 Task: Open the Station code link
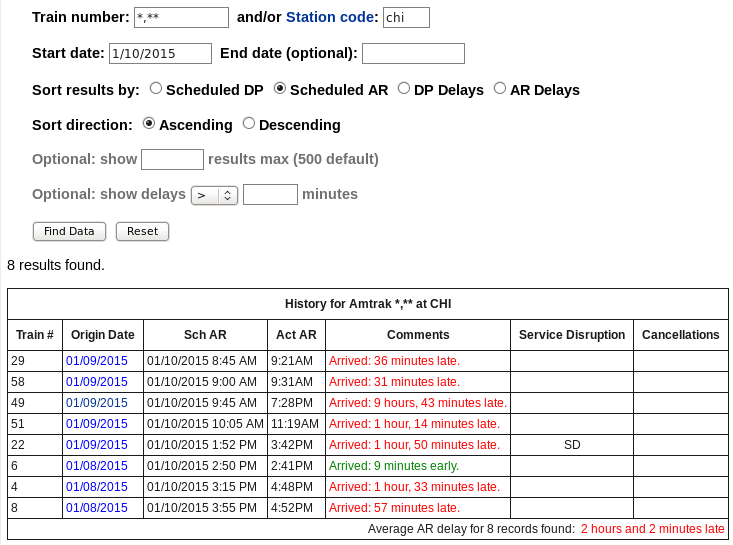(x=330, y=17)
